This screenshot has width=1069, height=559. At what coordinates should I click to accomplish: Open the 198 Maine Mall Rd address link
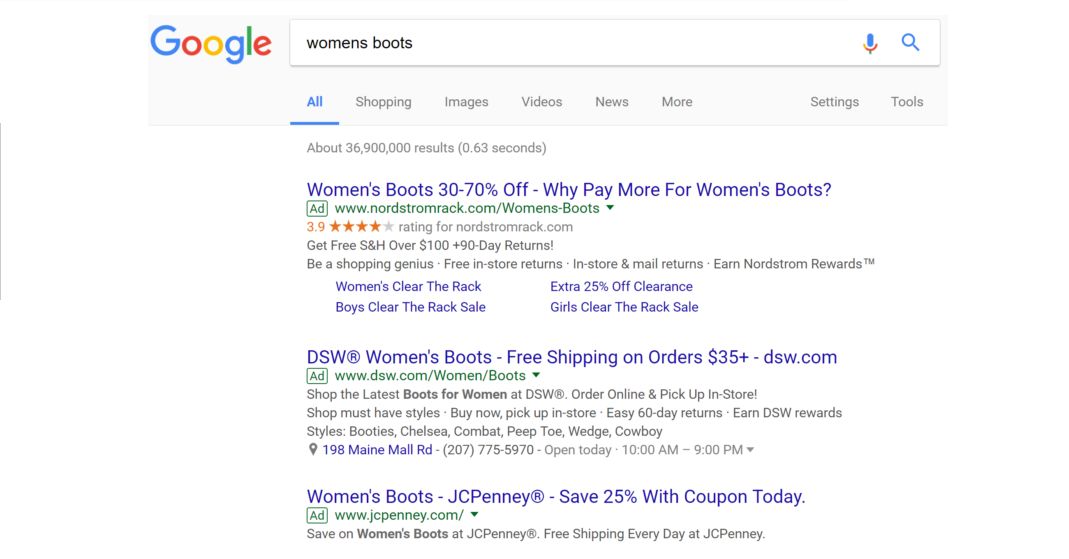[377, 450]
